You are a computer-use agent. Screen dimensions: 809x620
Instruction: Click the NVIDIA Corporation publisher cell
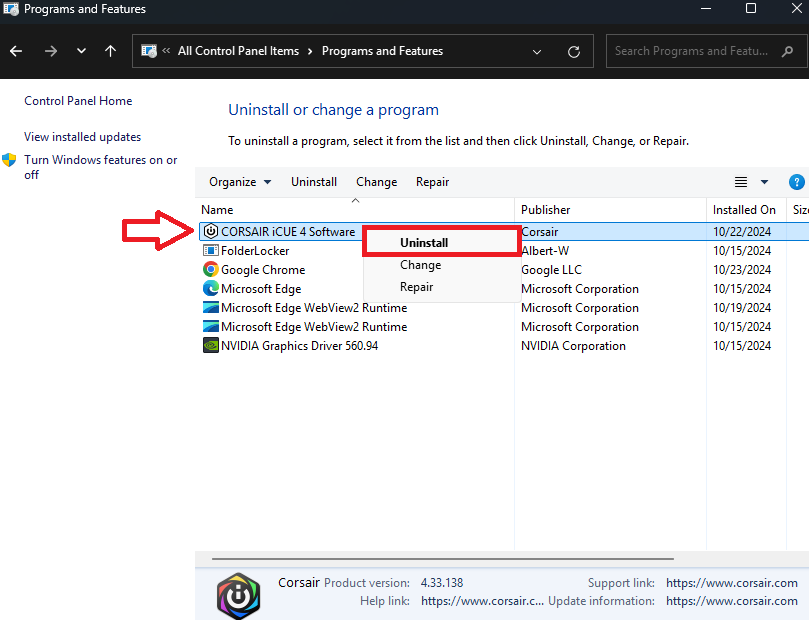pyautogui.click(x=573, y=346)
